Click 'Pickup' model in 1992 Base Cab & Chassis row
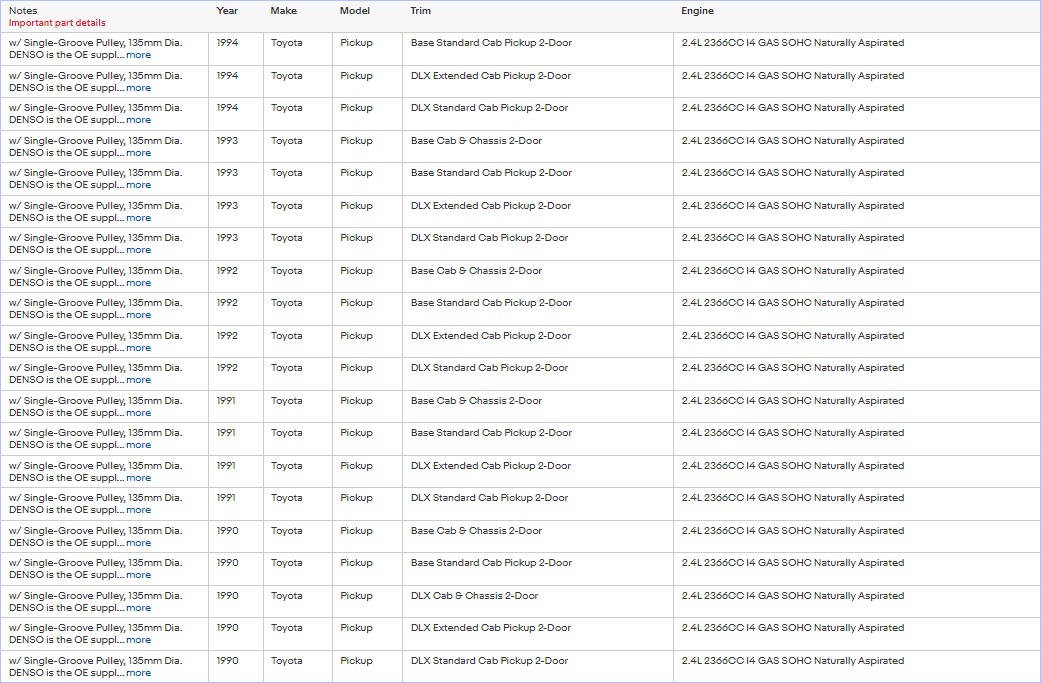 (x=357, y=271)
